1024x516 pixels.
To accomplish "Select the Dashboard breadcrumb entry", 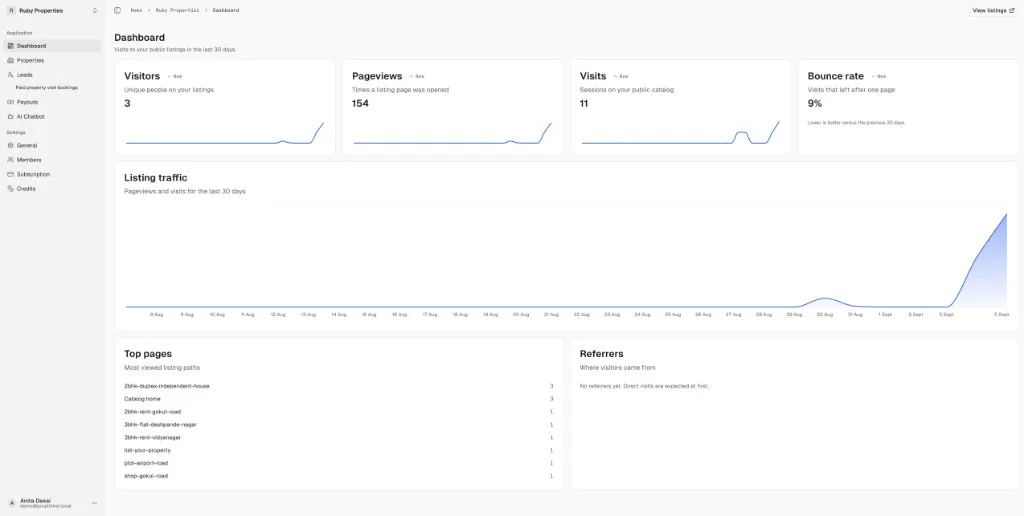I will [225, 10].
